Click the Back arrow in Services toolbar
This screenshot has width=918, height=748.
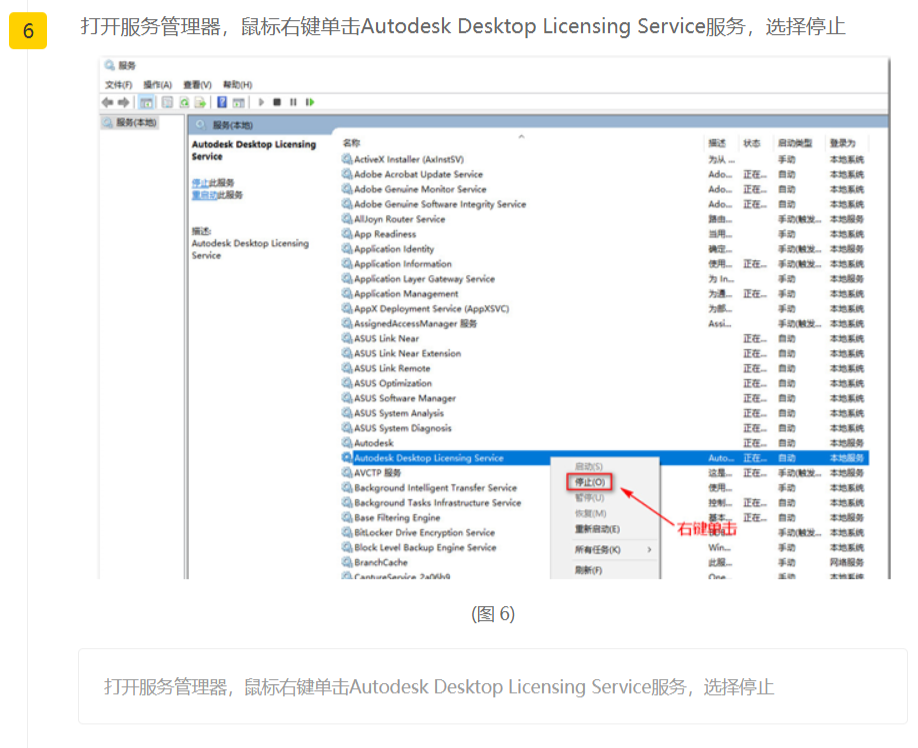107,102
